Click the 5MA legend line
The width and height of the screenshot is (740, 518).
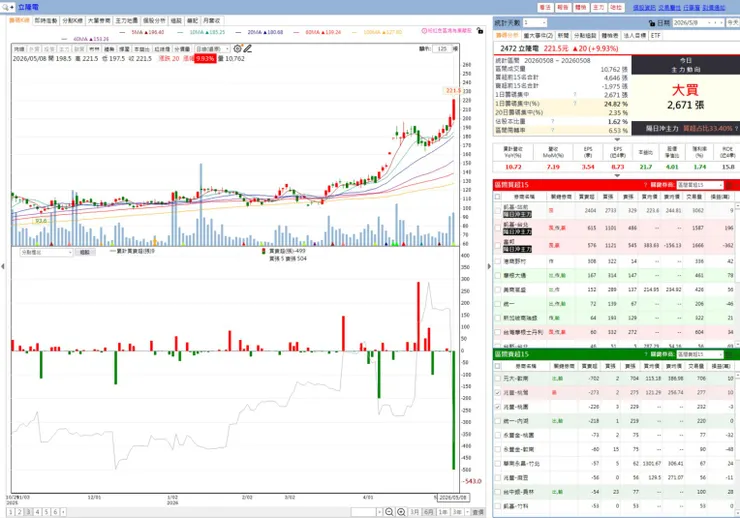[x=142, y=32]
